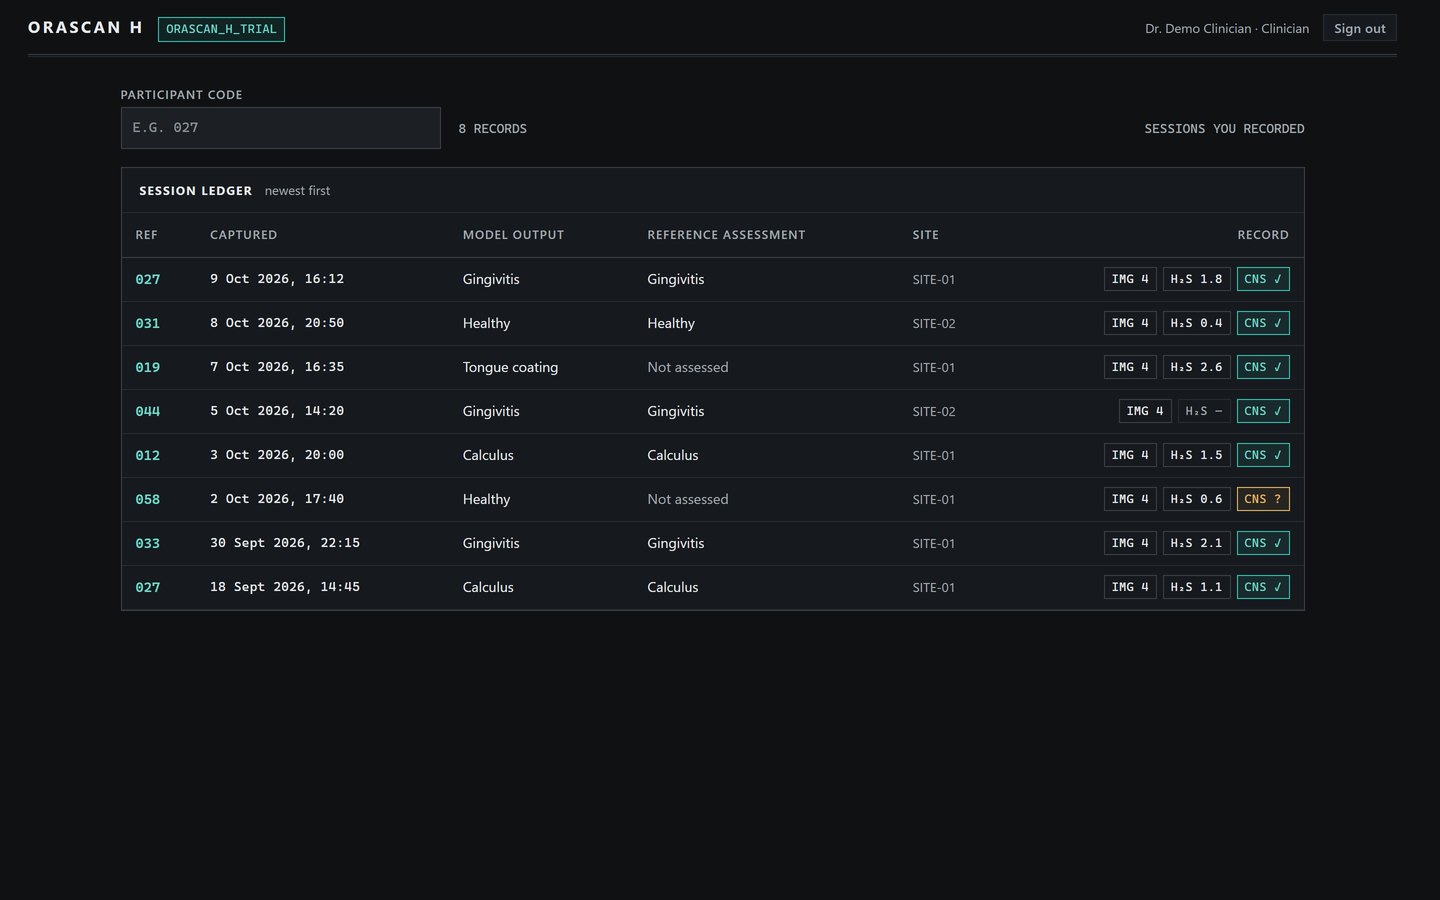
Task: Click the H₂S 0.4 badge
Action: click(1196, 323)
